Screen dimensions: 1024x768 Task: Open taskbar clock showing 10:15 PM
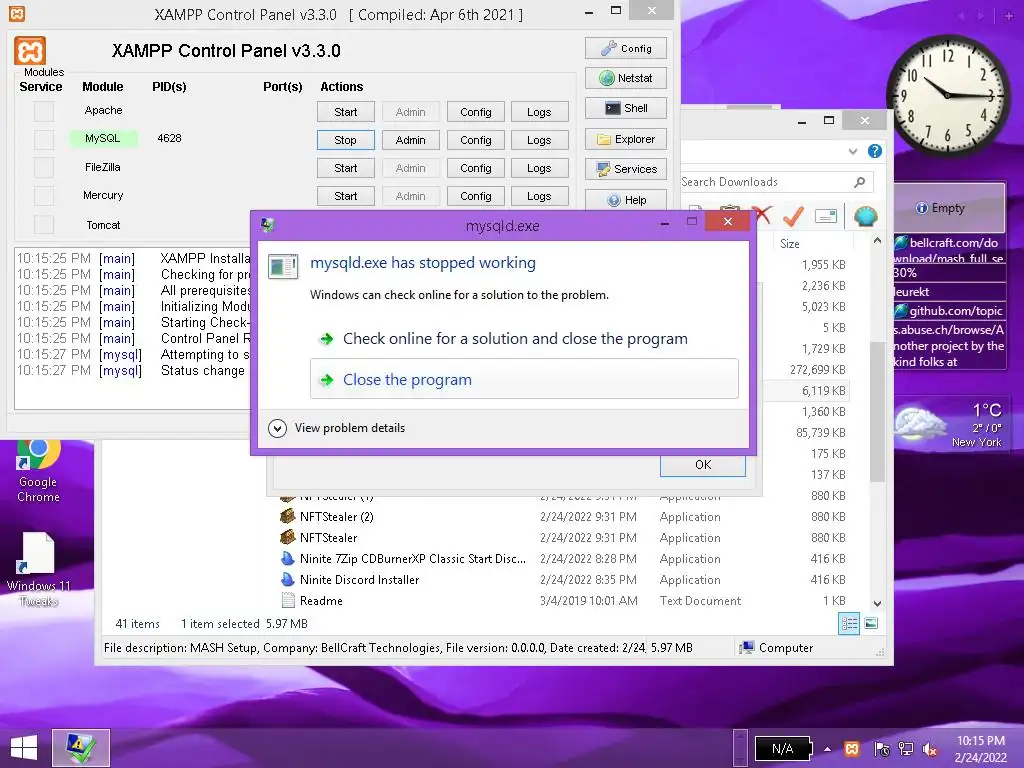coord(980,748)
